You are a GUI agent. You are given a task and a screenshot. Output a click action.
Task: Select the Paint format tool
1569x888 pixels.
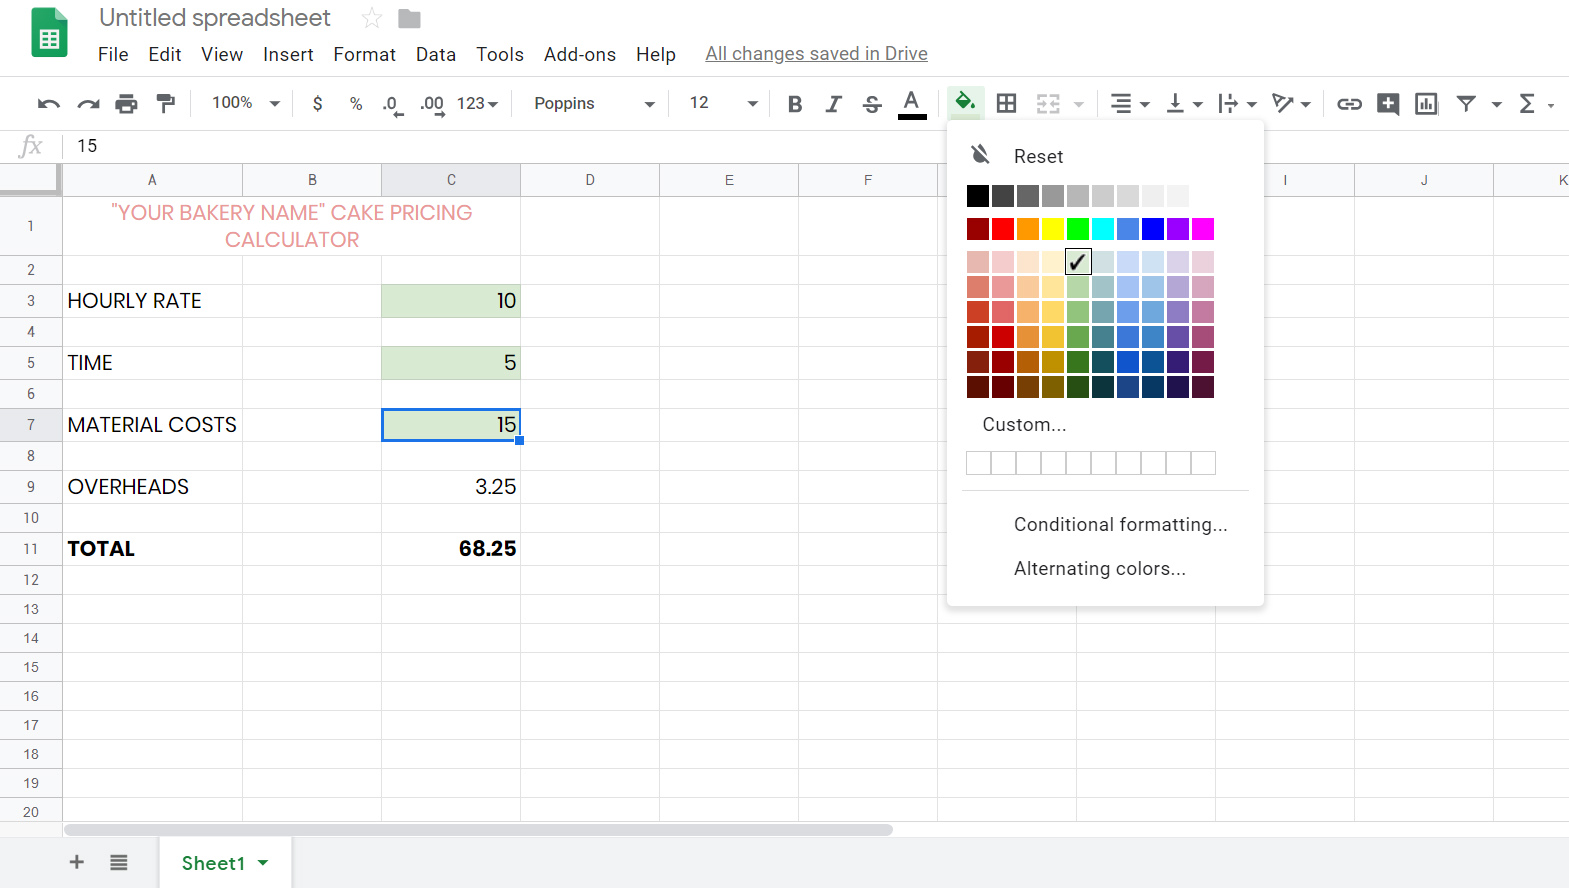tap(165, 103)
